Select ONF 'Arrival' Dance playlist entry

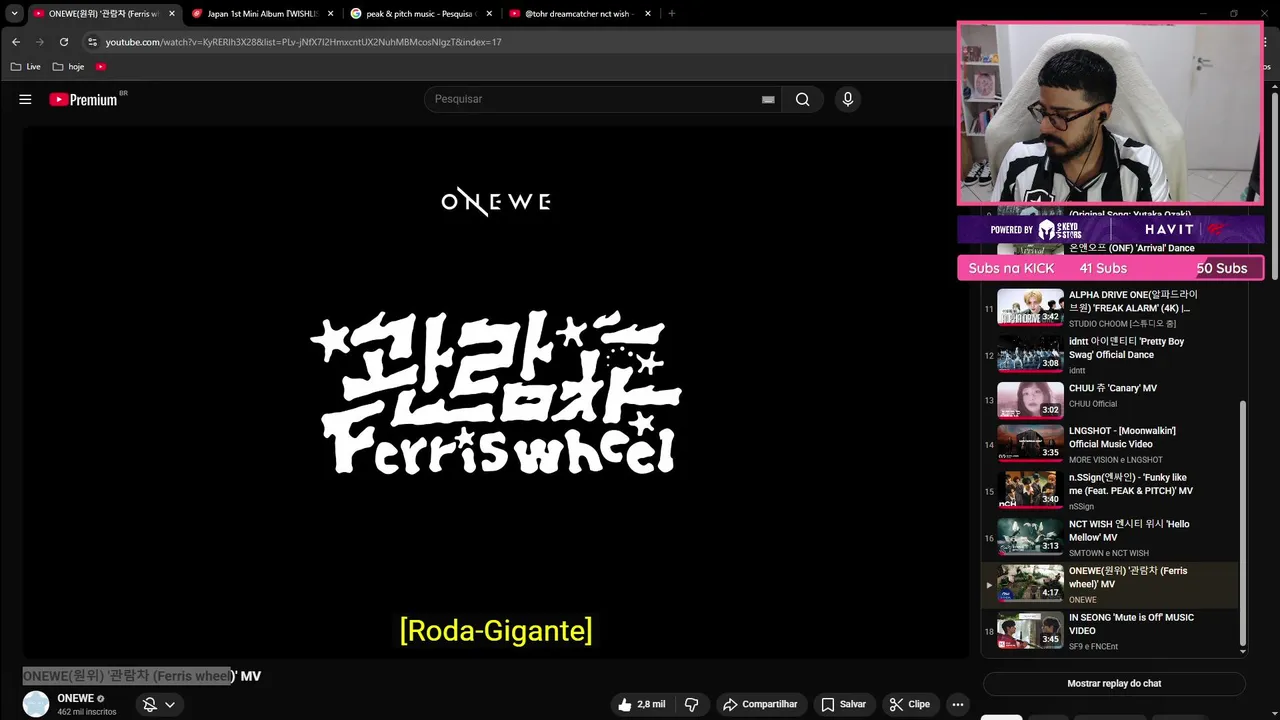[x=1131, y=248]
